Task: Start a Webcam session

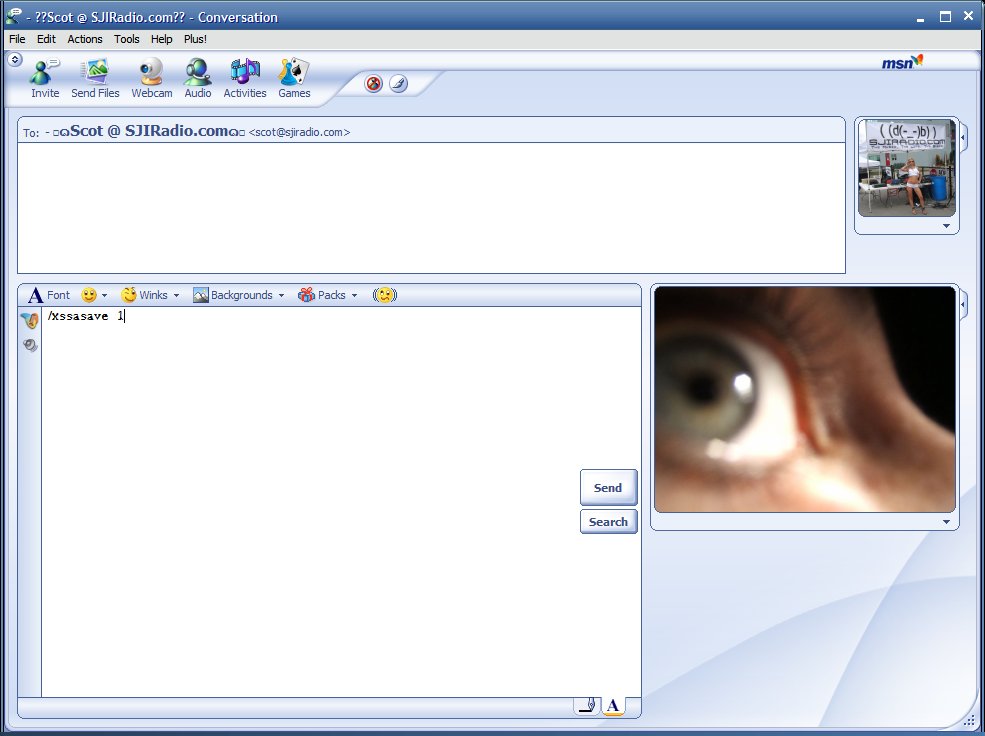Action: (x=151, y=78)
